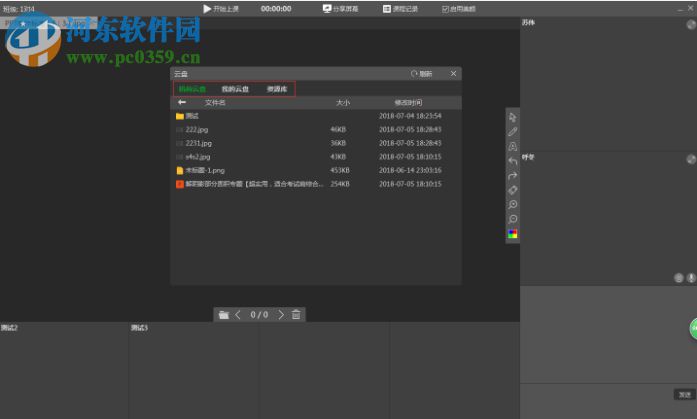This screenshot has width=697, height=419.
Task: Select the red-icon document sized 254KB
Action: coord(316,184)
